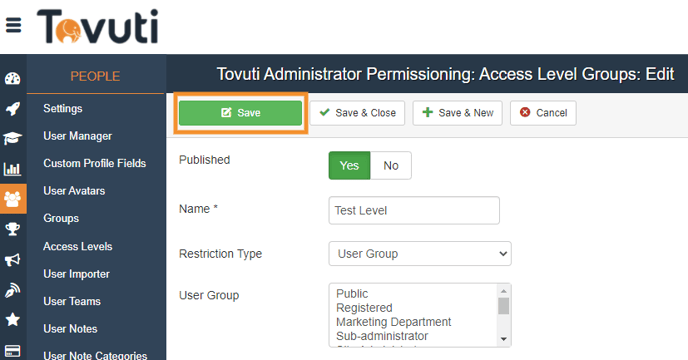The height and width of the screenshot is (360, 688).
Task: Open the star icon in sidebar
Action: [x=12, y=319]
